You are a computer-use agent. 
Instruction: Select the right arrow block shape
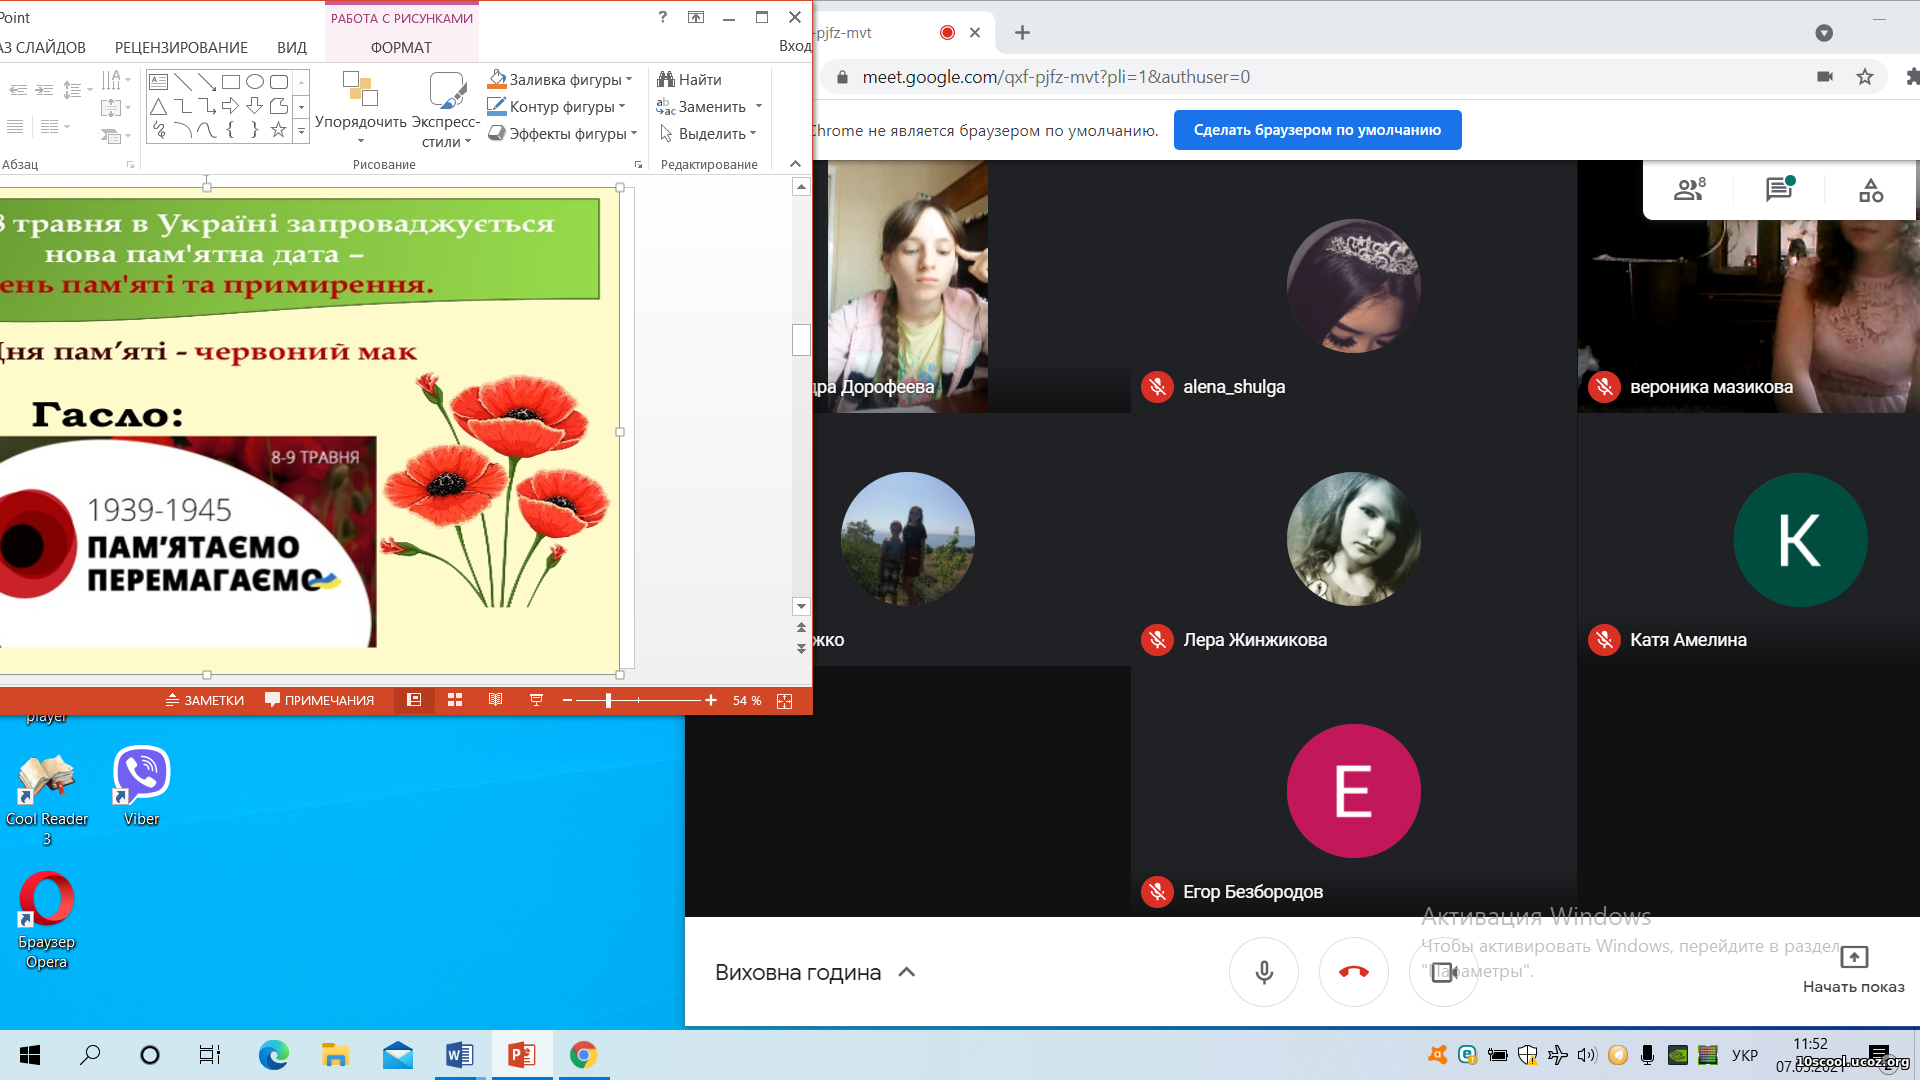[x=231, y=106]
